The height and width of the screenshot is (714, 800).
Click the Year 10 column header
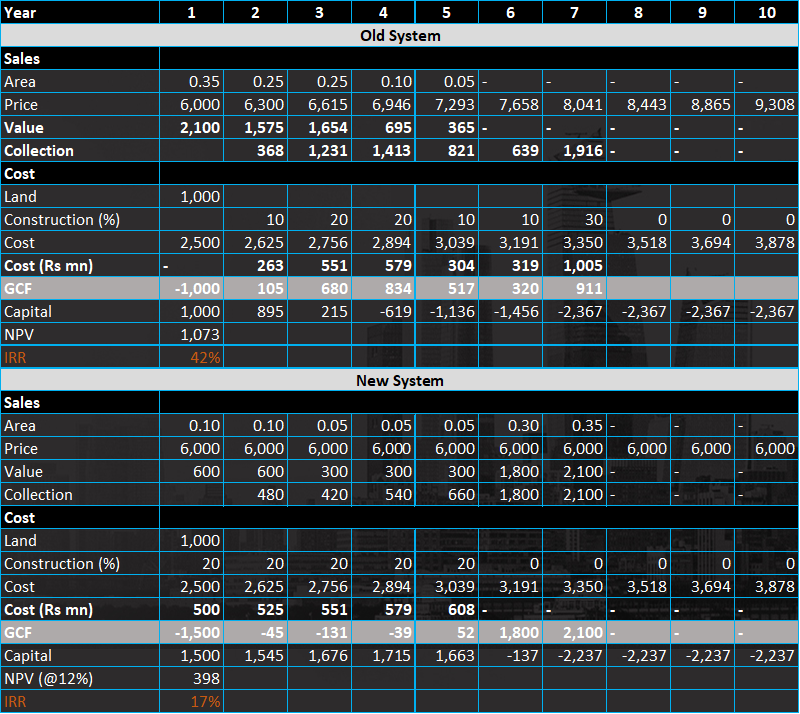[766, 12]
